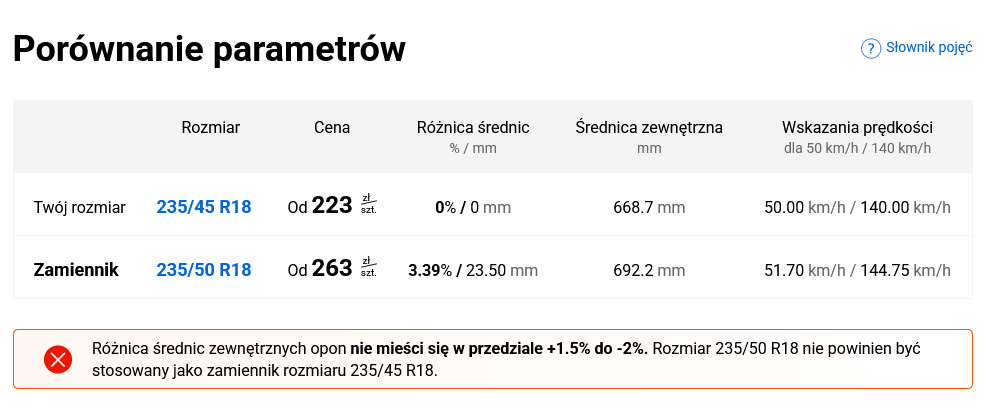994x411 pixels.
Task: Open the 235/45 R18 size link
Action: click(203, 207)
